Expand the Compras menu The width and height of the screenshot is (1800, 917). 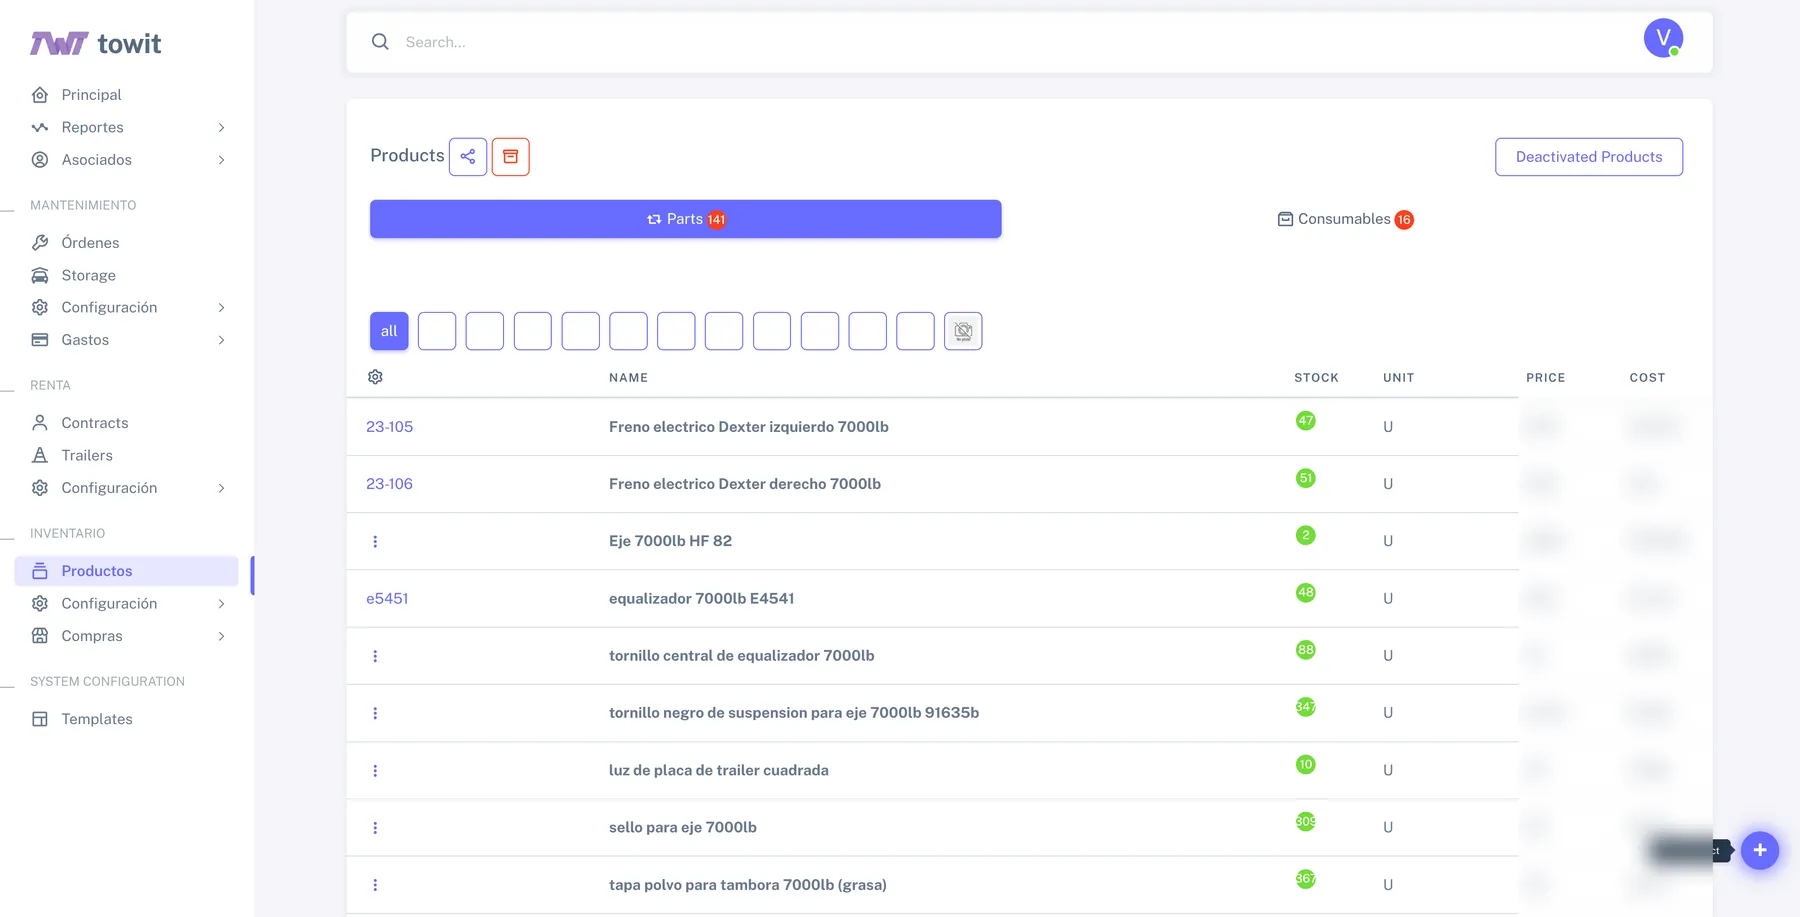(x=126, y=636)
